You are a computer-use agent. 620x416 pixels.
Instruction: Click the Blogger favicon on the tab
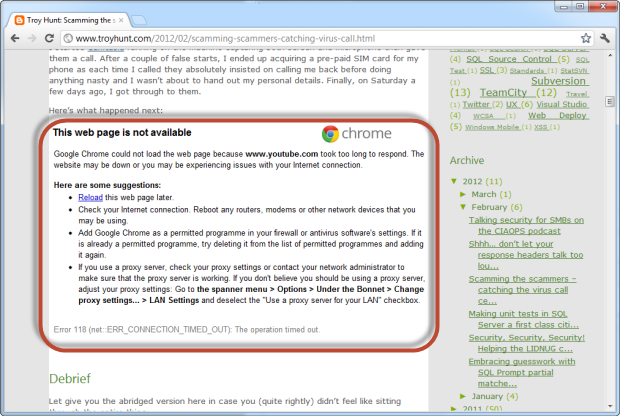[x=19, y=20]
